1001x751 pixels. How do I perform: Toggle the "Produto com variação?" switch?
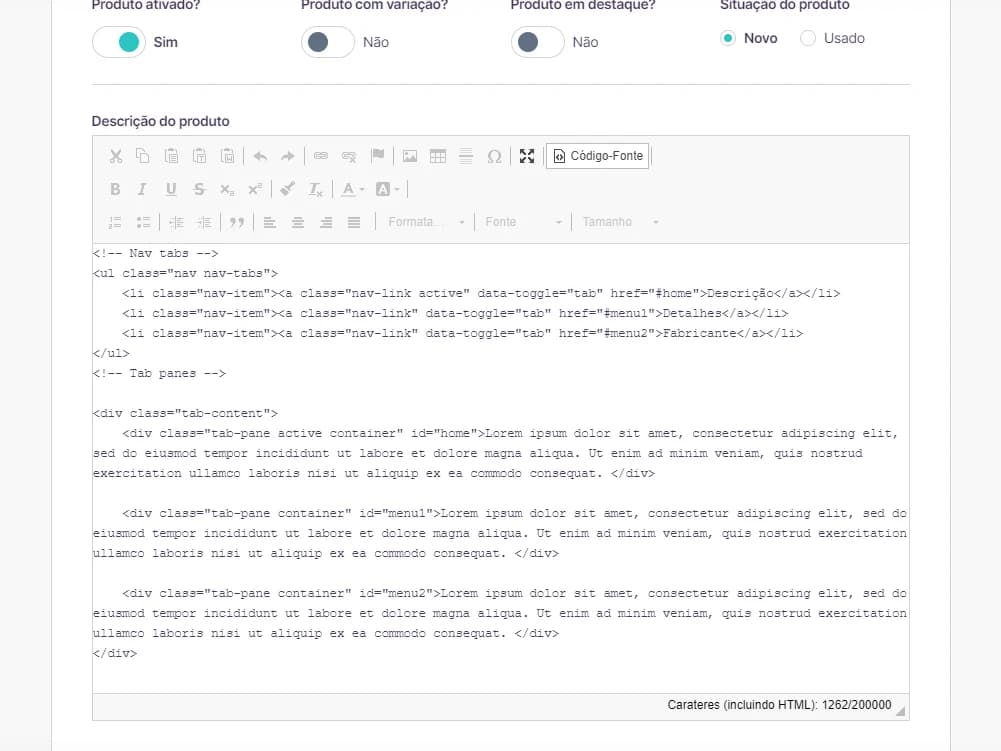(327, 42)
